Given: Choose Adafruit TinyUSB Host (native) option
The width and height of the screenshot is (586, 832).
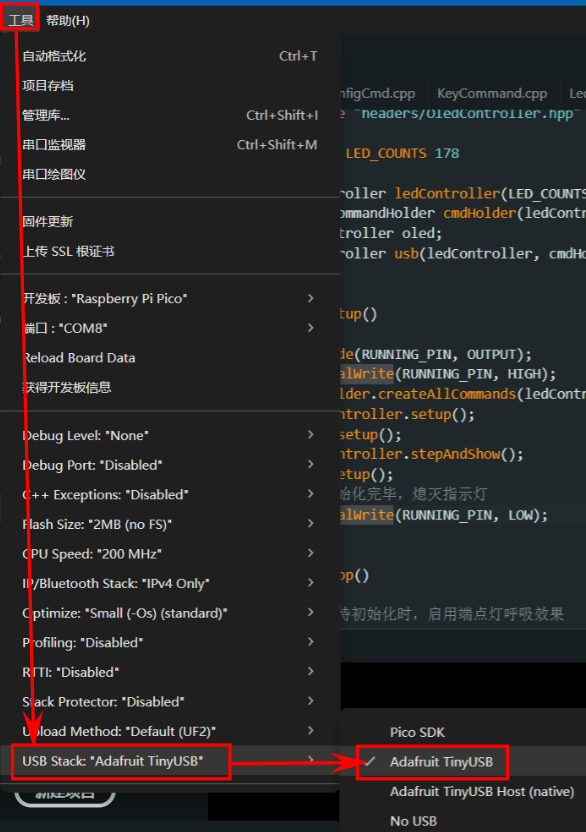Looking at the screenshot, I should click(x=463, y=792).
